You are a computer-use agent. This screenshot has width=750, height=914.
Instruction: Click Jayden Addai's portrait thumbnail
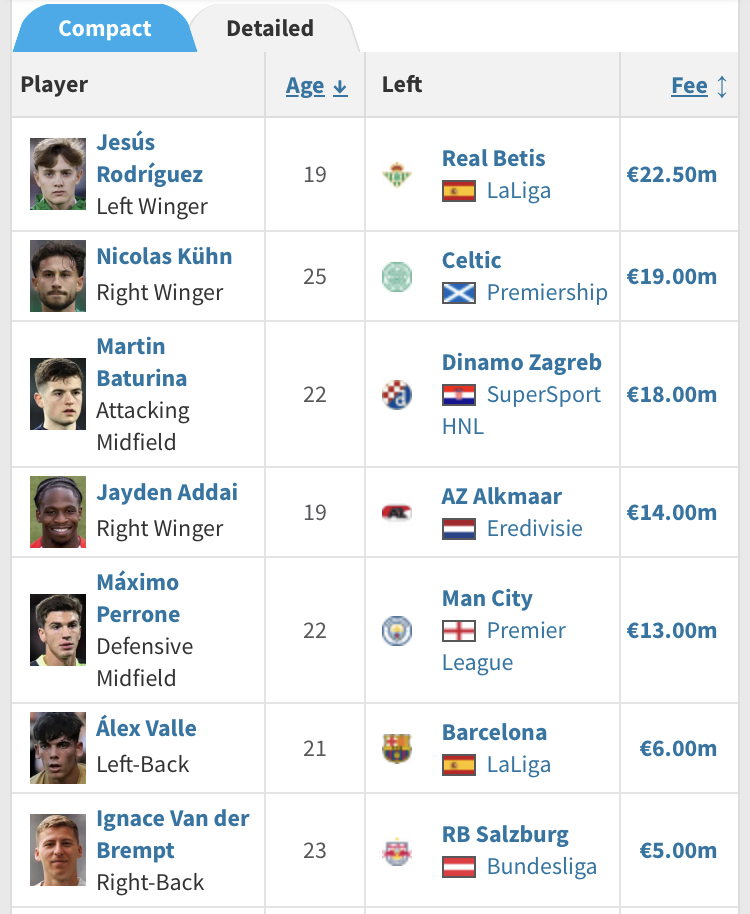[58, 512]
